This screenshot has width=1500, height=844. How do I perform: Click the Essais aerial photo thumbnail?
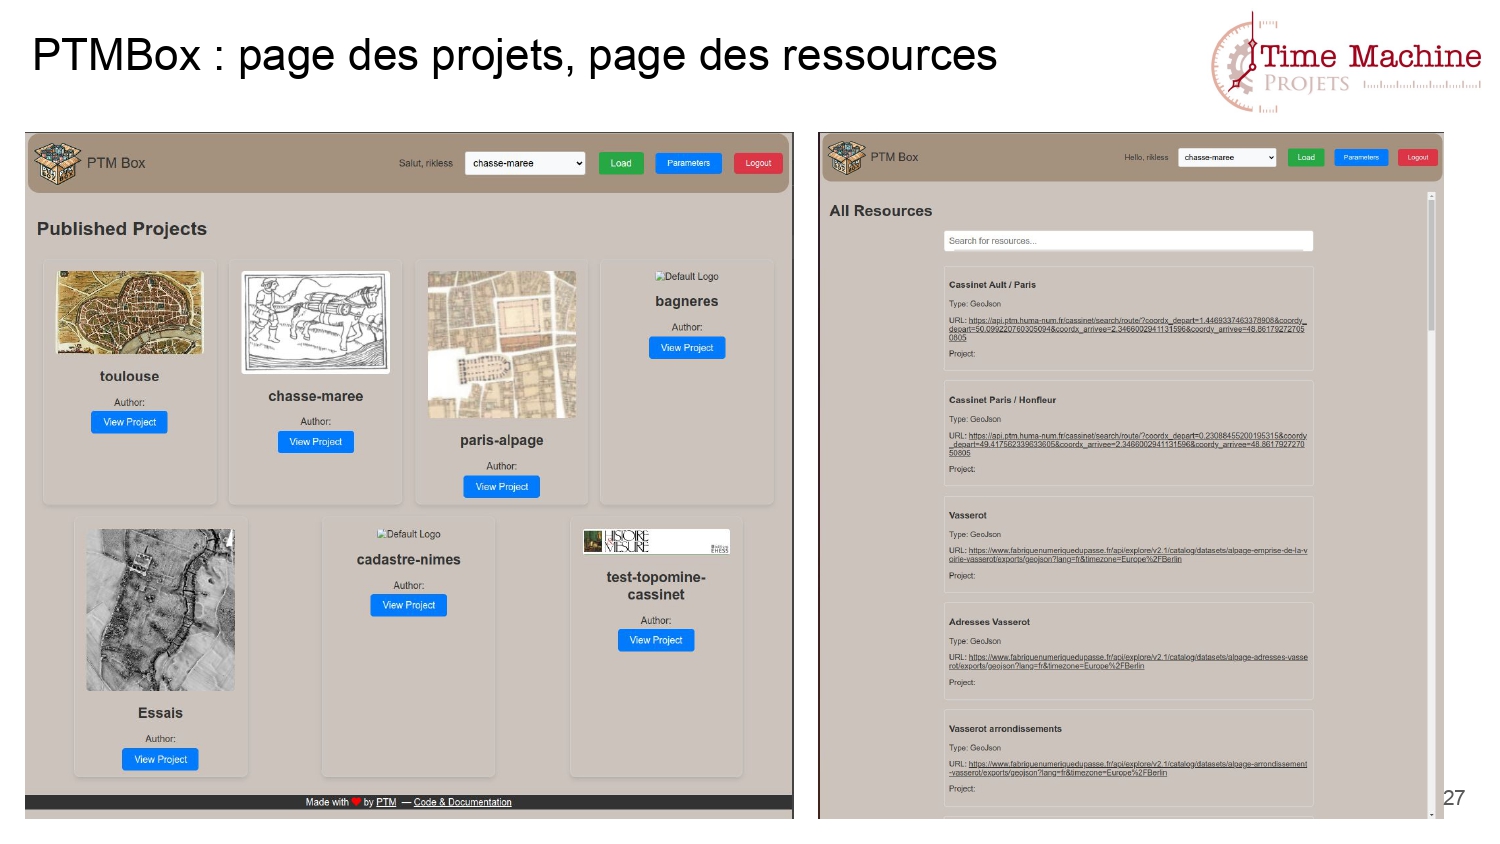160,610
